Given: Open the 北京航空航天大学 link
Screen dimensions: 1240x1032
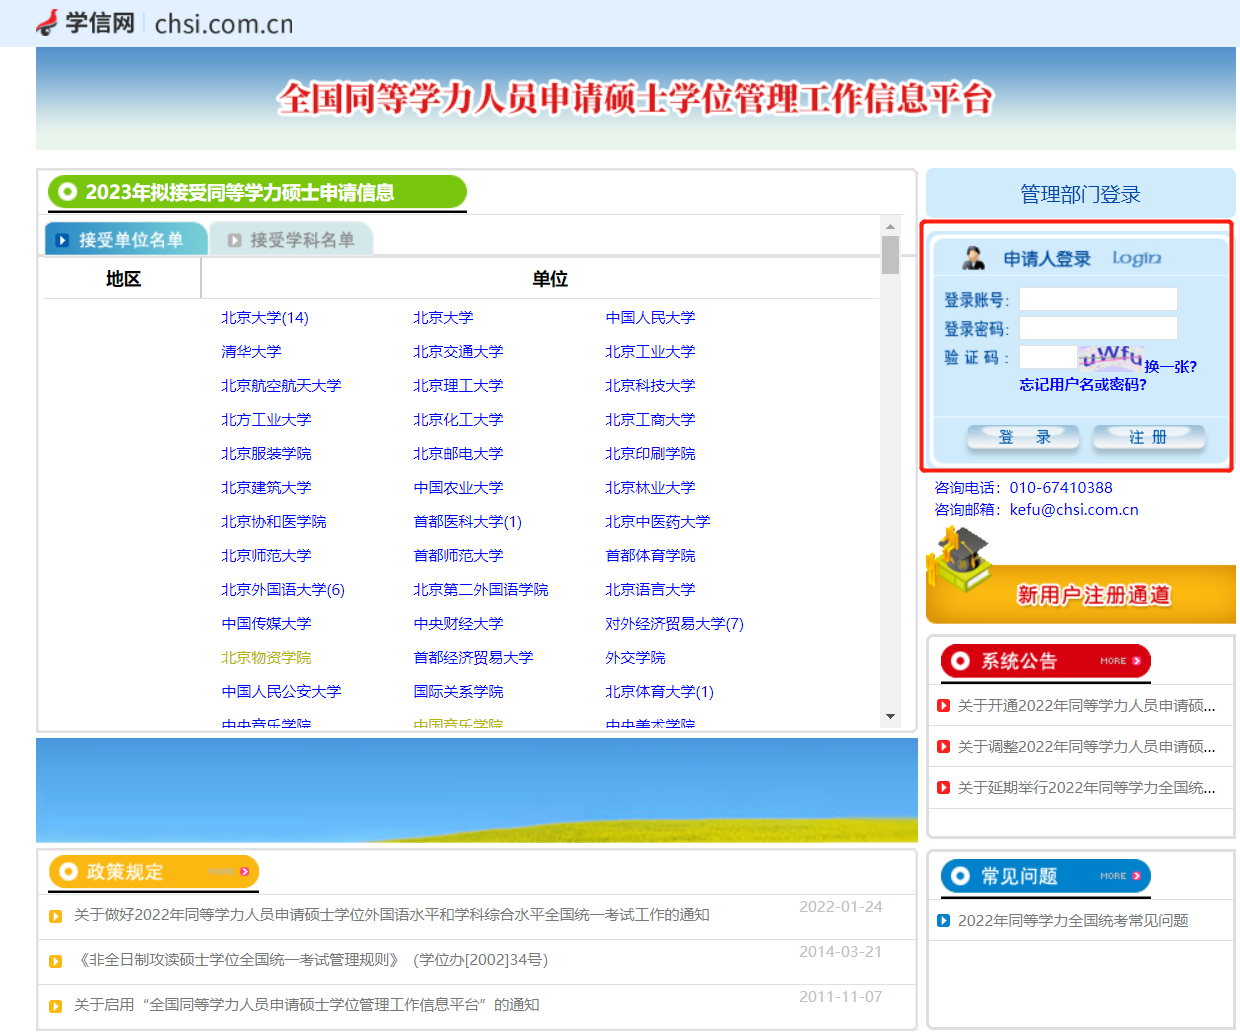Looking at the screenshot, I should (281, 386).
